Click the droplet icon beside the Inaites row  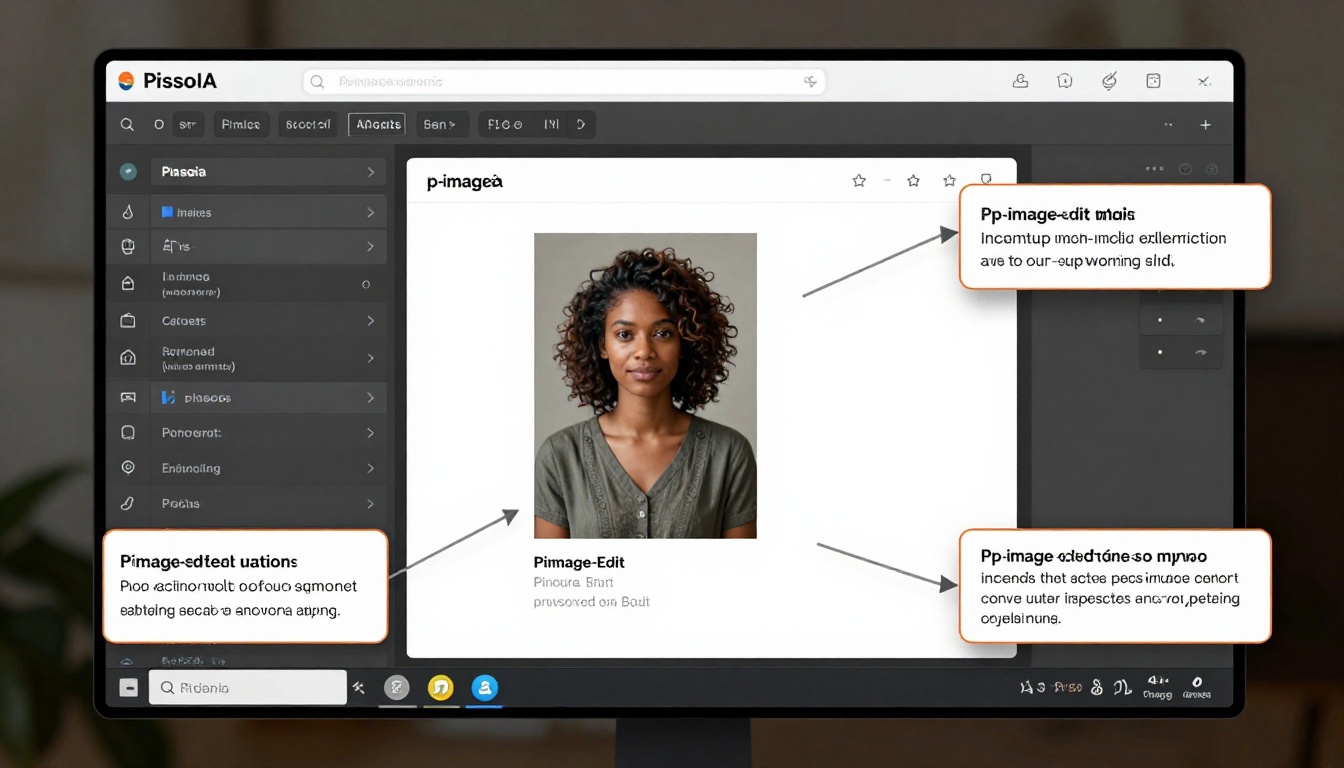pos(127,212)
